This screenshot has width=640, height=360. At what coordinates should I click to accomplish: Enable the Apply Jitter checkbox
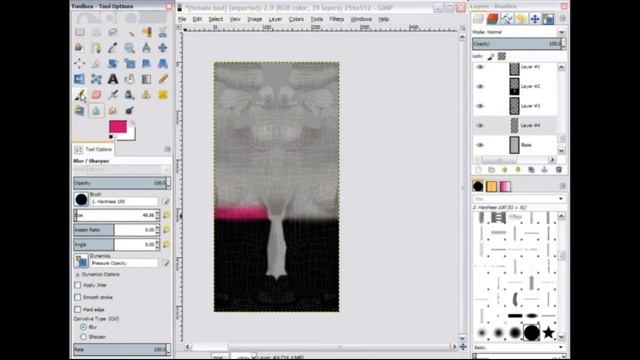coord(78,285)
